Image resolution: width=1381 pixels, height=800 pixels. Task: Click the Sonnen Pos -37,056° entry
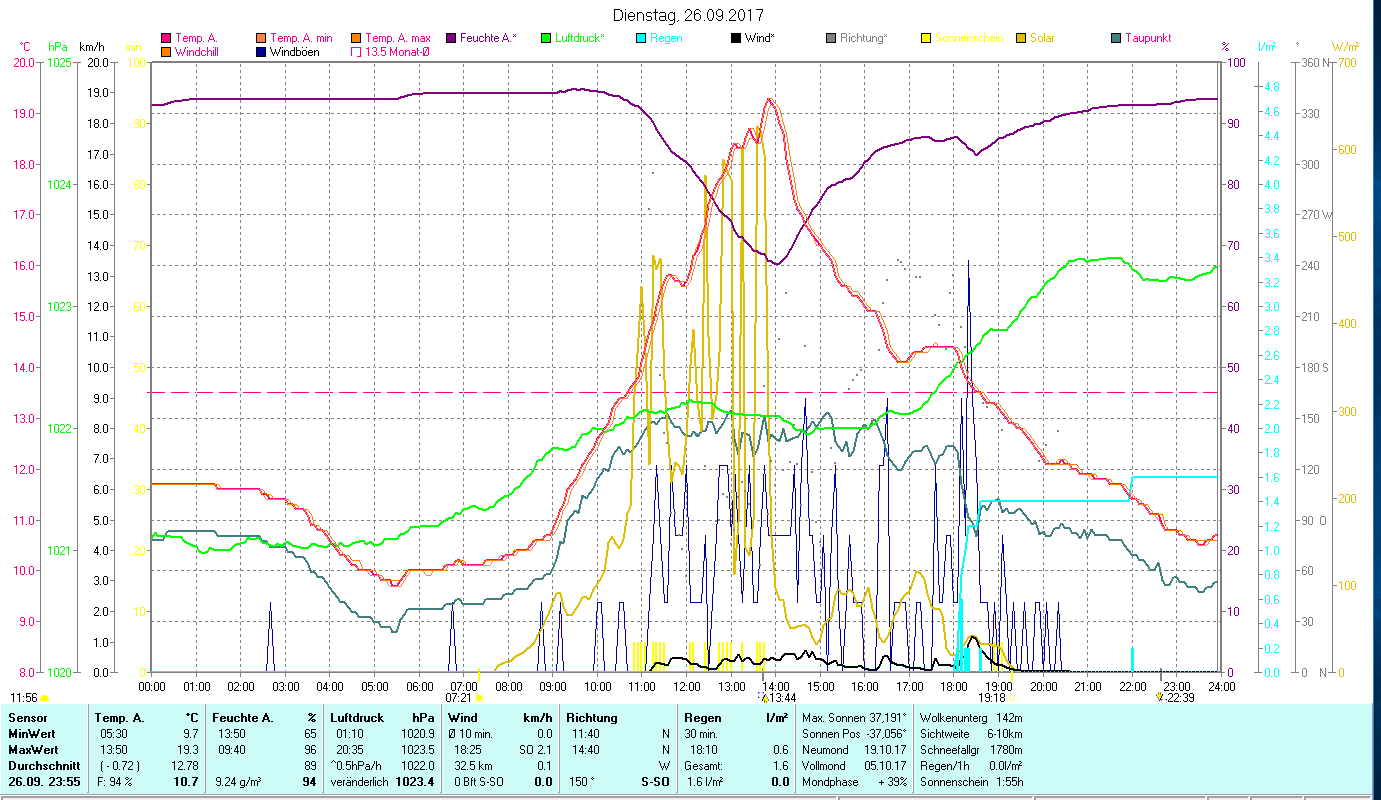(x=855, y=734)
